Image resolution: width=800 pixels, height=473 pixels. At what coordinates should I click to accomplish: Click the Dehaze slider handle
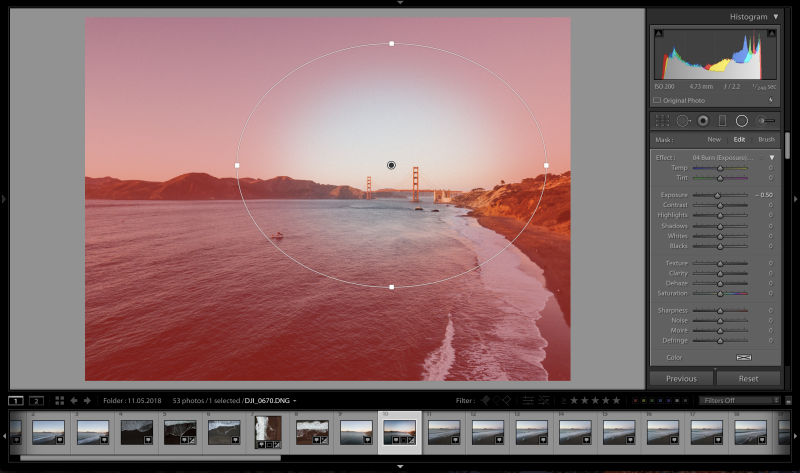tap(720, 284)
